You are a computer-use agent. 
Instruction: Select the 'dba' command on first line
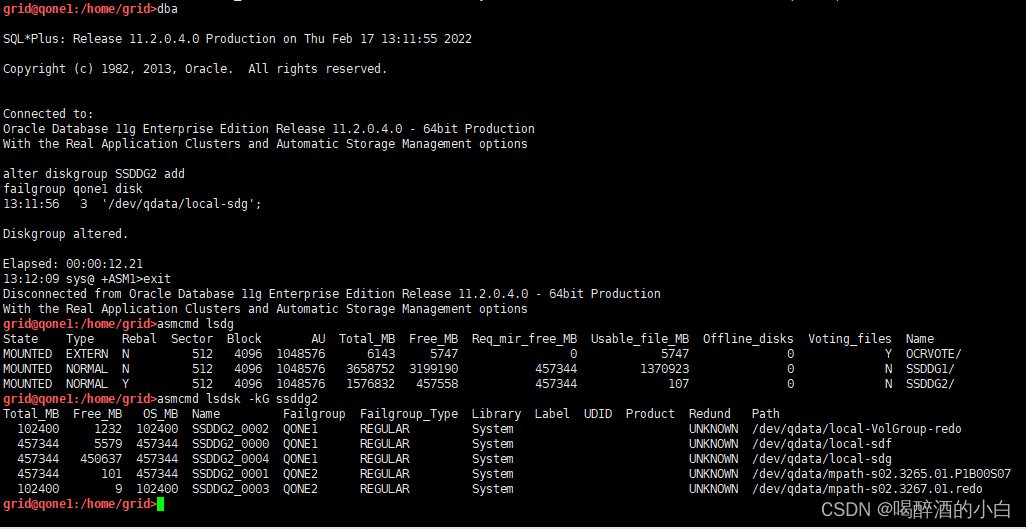click(168, 9)
